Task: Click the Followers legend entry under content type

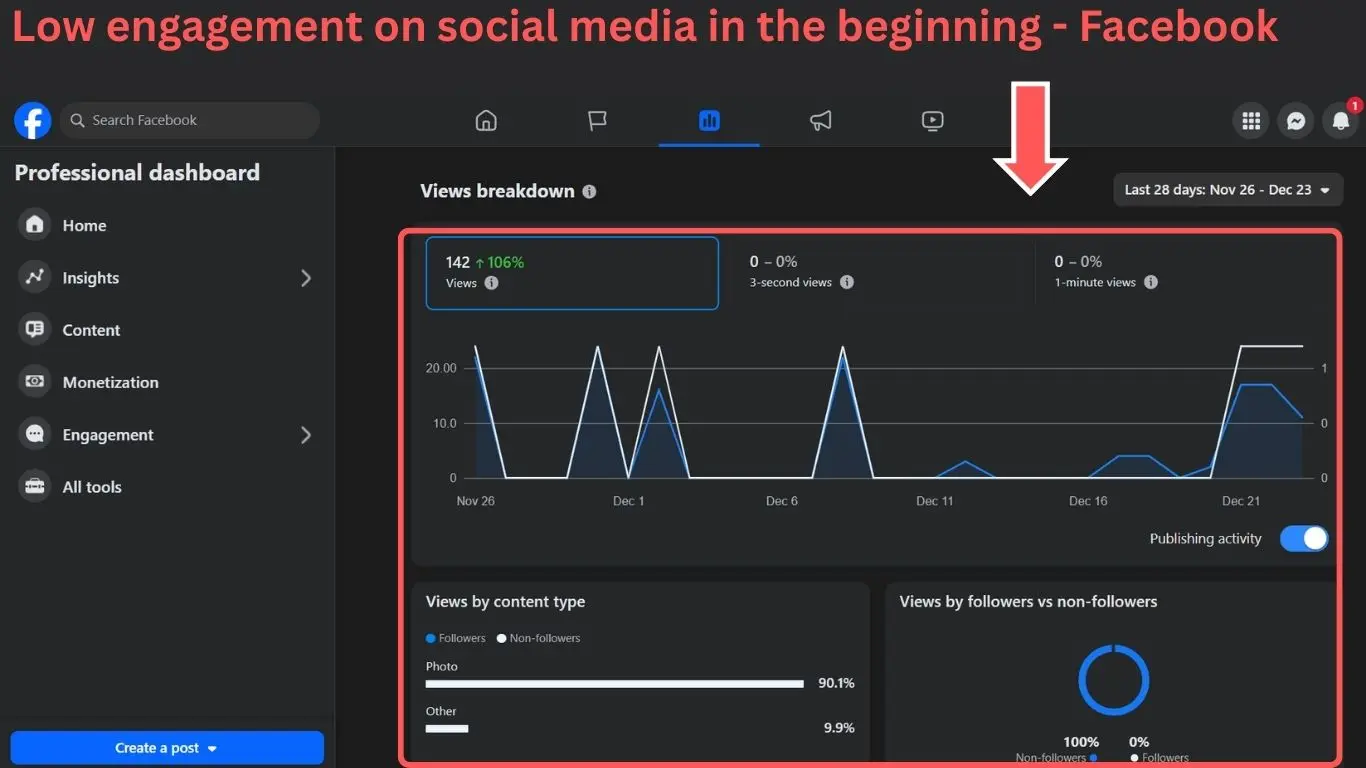Action: tap(456, 638)
